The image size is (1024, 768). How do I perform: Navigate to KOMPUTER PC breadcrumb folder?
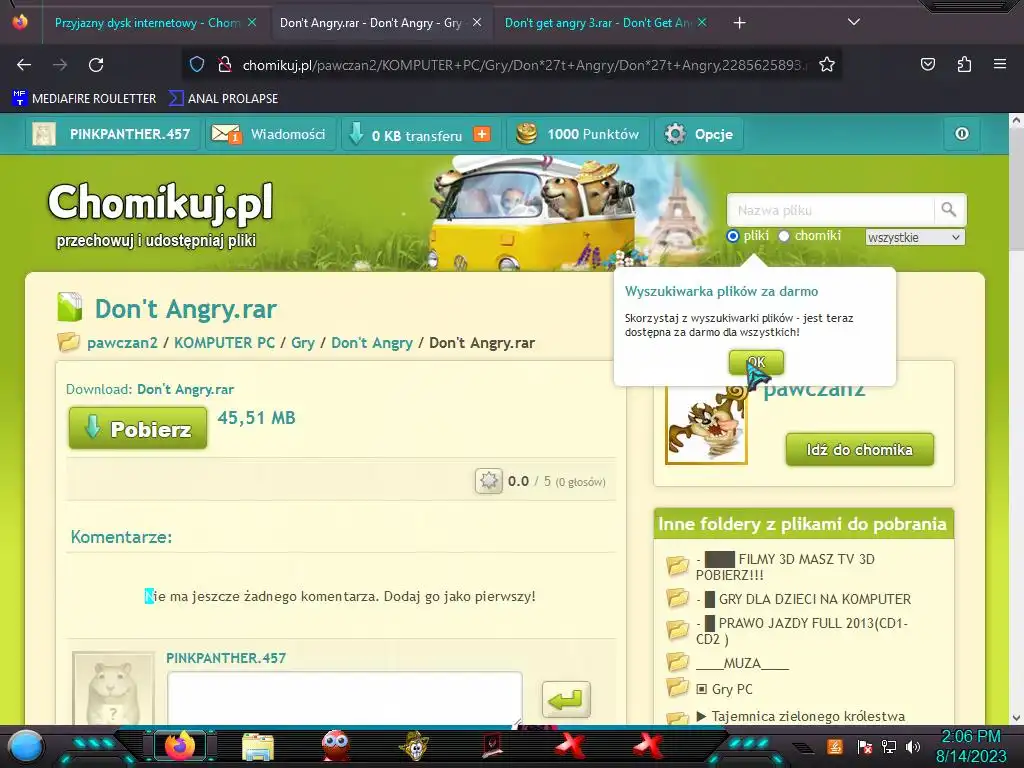[224, 343]
